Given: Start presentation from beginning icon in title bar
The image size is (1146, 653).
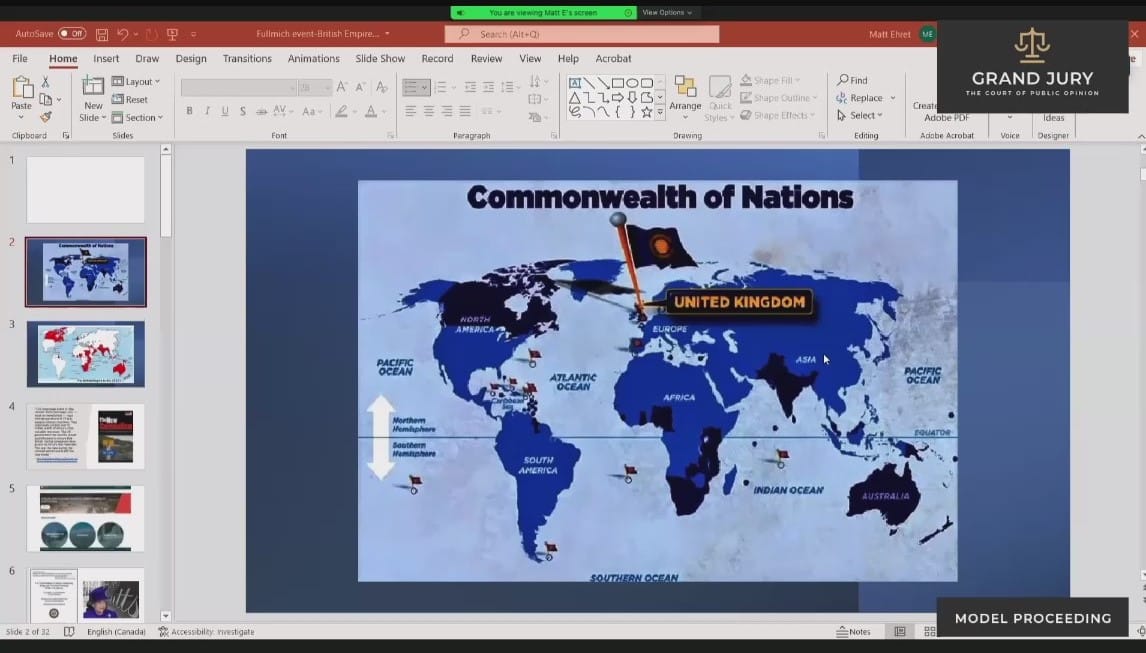Looking at the screenshot, I should click(172, 34).
